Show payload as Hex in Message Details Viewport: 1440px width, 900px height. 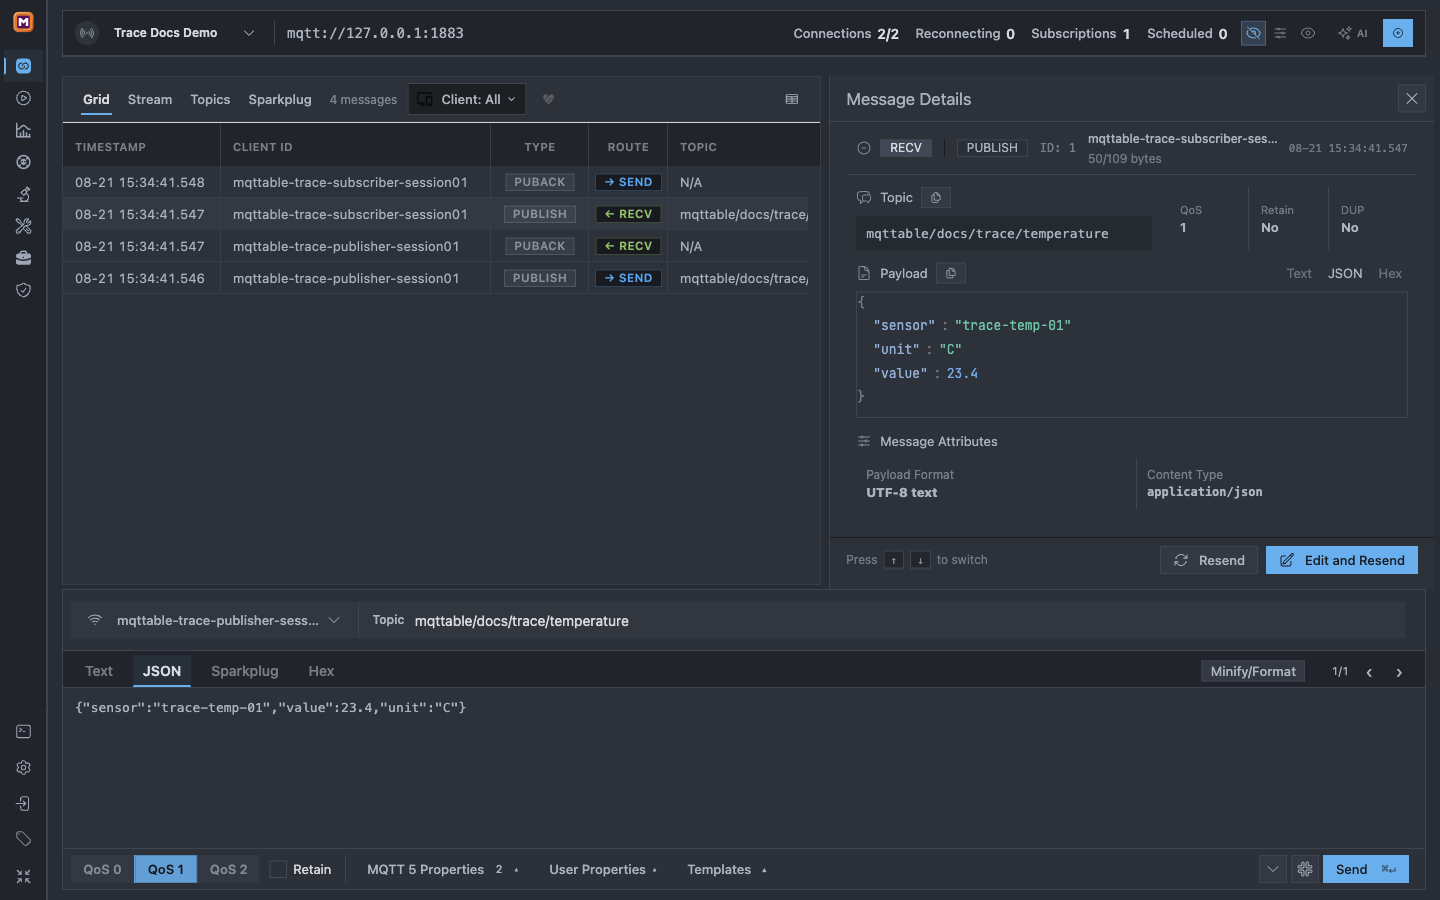pos(1390,273)
